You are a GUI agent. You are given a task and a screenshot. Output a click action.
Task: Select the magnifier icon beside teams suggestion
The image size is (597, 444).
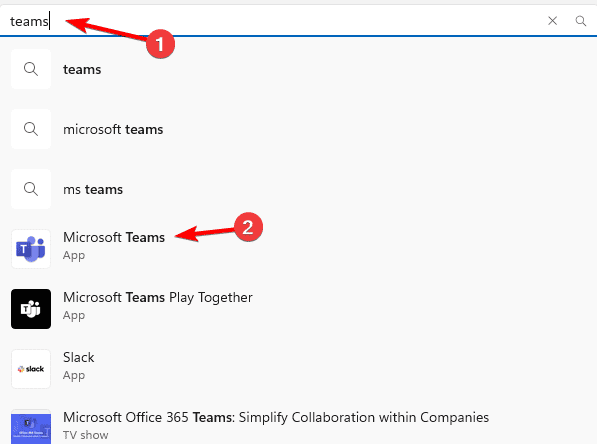31,69
